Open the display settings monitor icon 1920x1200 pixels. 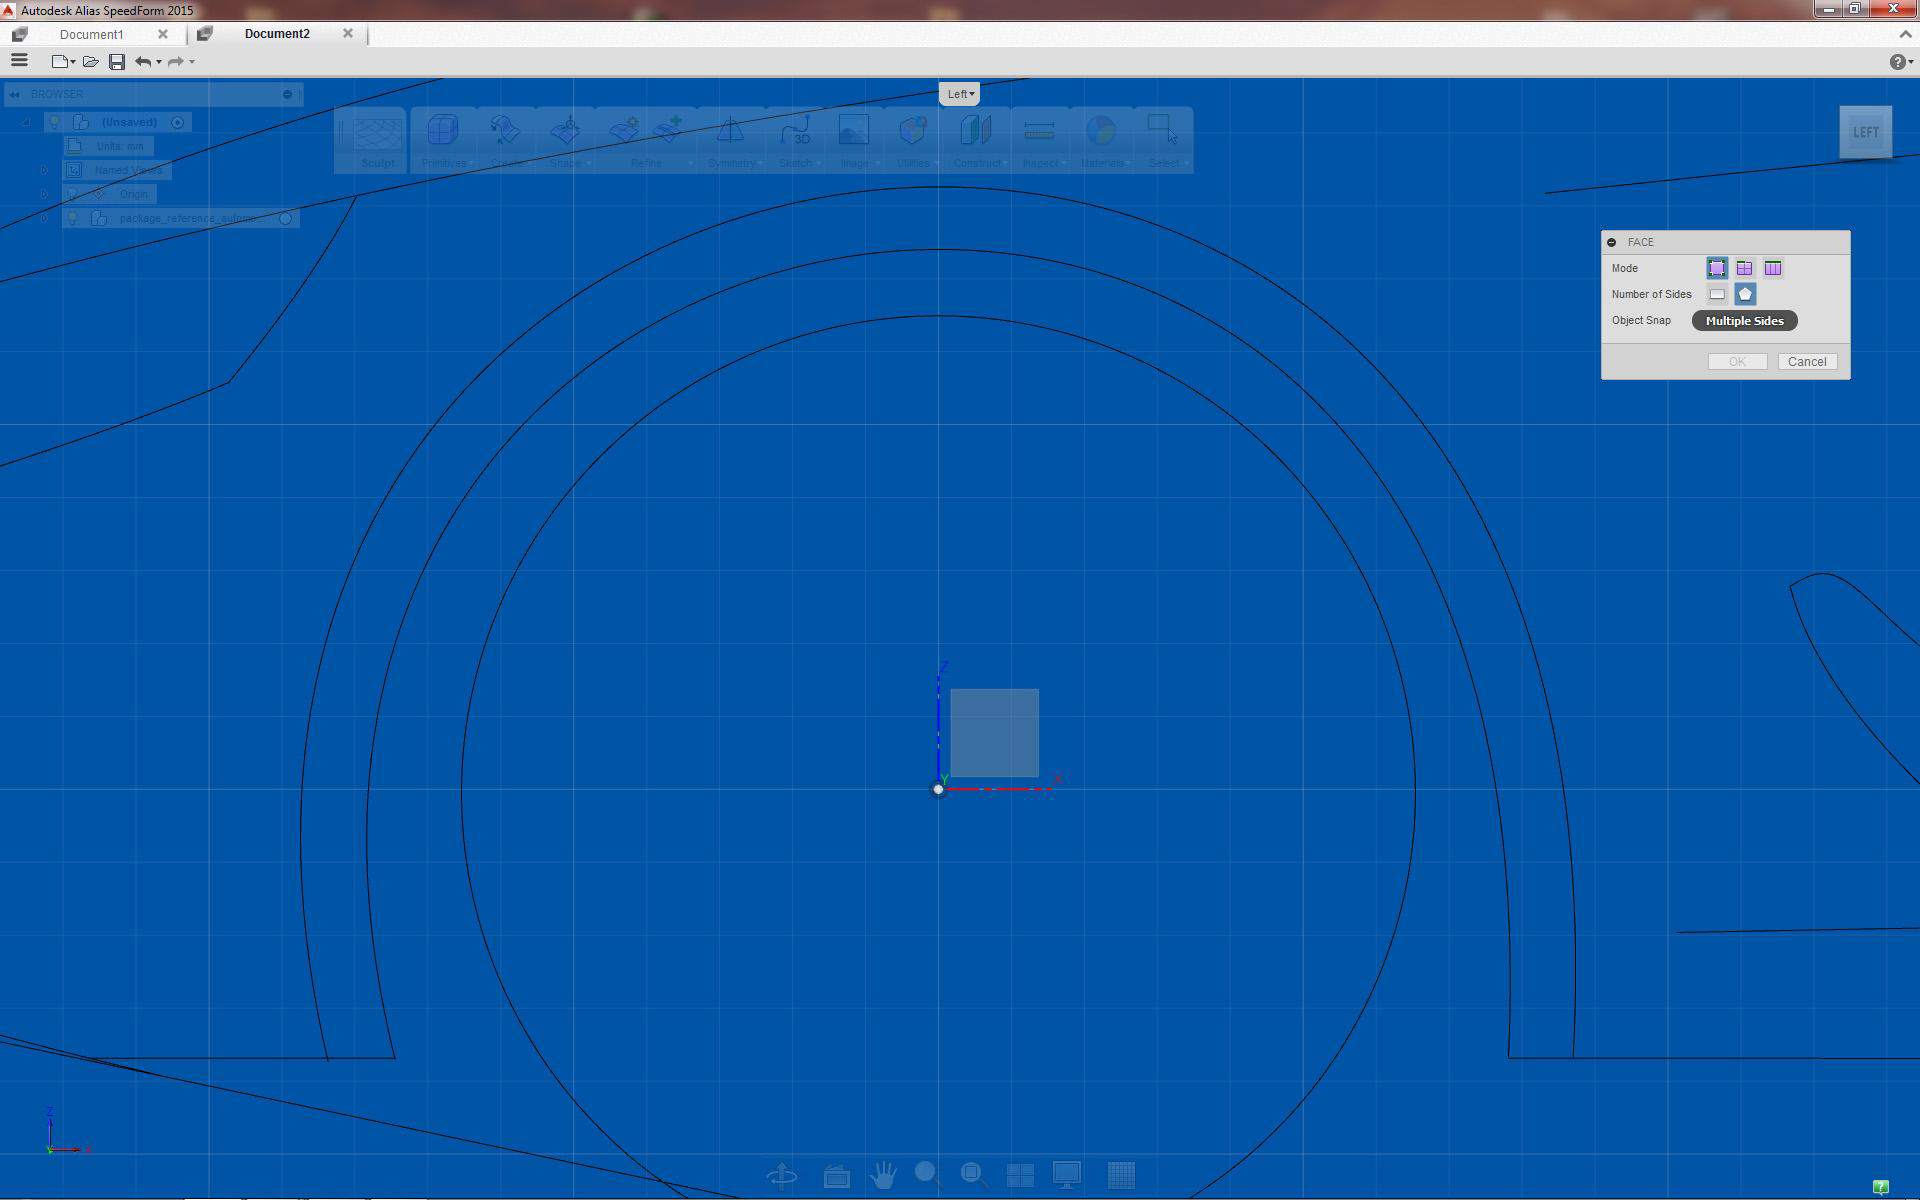pyautogui.click(x=1067, y=1175)
